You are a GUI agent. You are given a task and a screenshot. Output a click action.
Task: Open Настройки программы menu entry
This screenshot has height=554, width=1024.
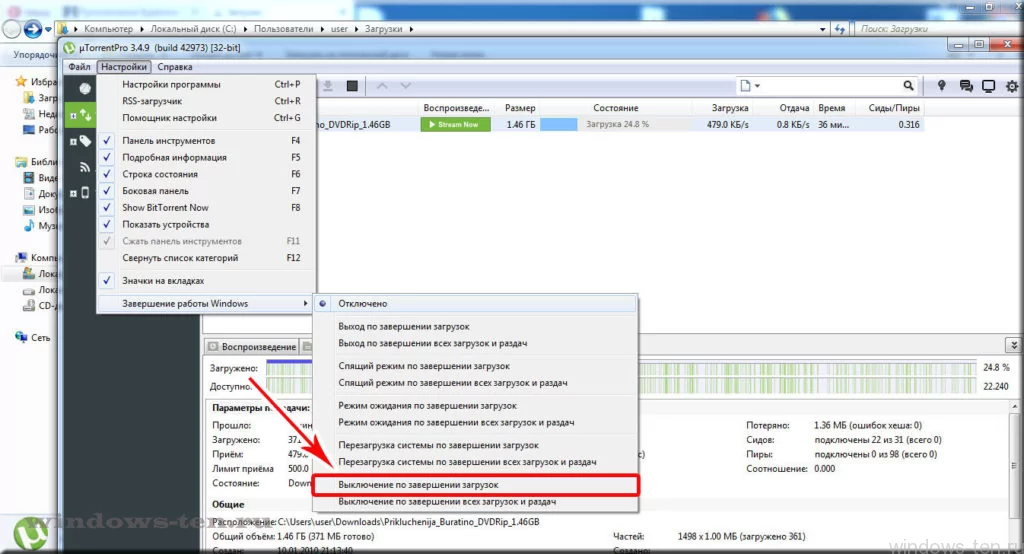(x=171, y=85)
